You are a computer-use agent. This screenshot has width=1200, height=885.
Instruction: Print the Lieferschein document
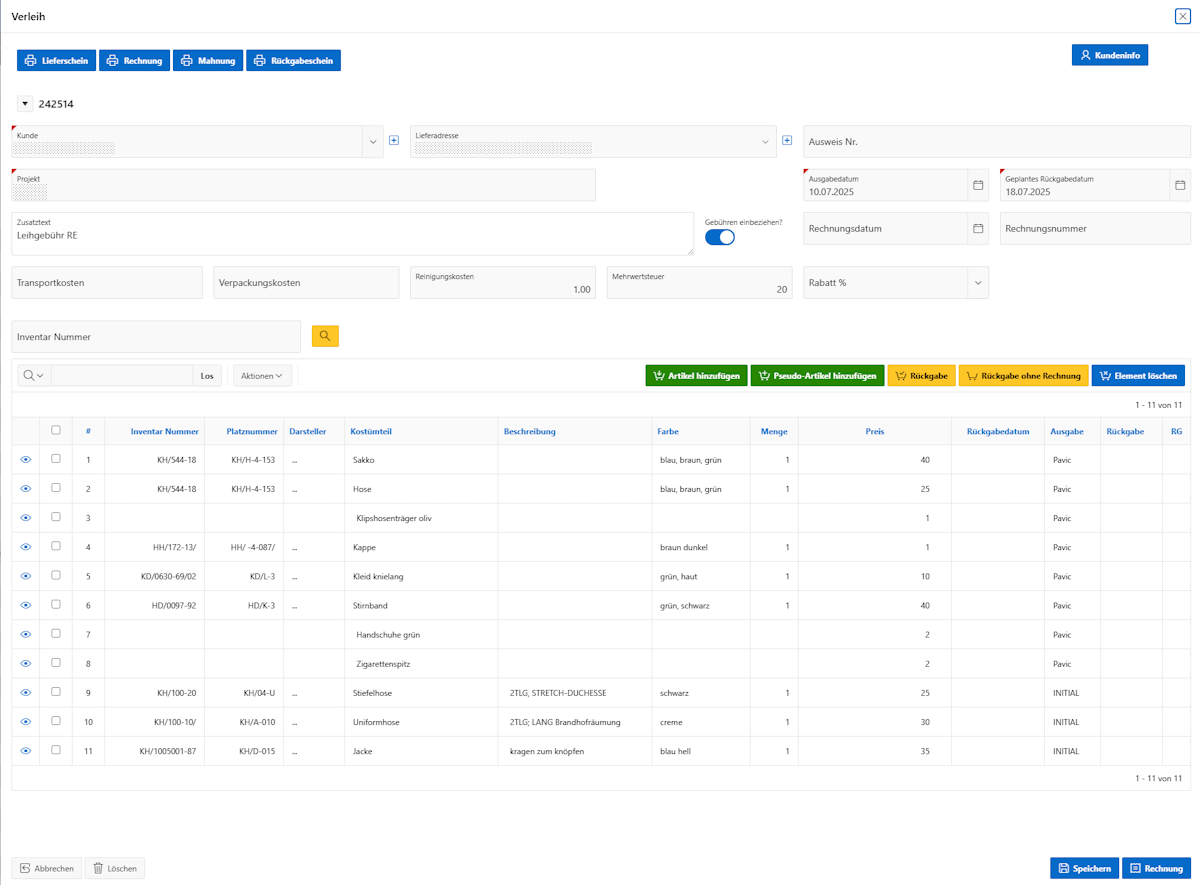[x=56, y=61]
